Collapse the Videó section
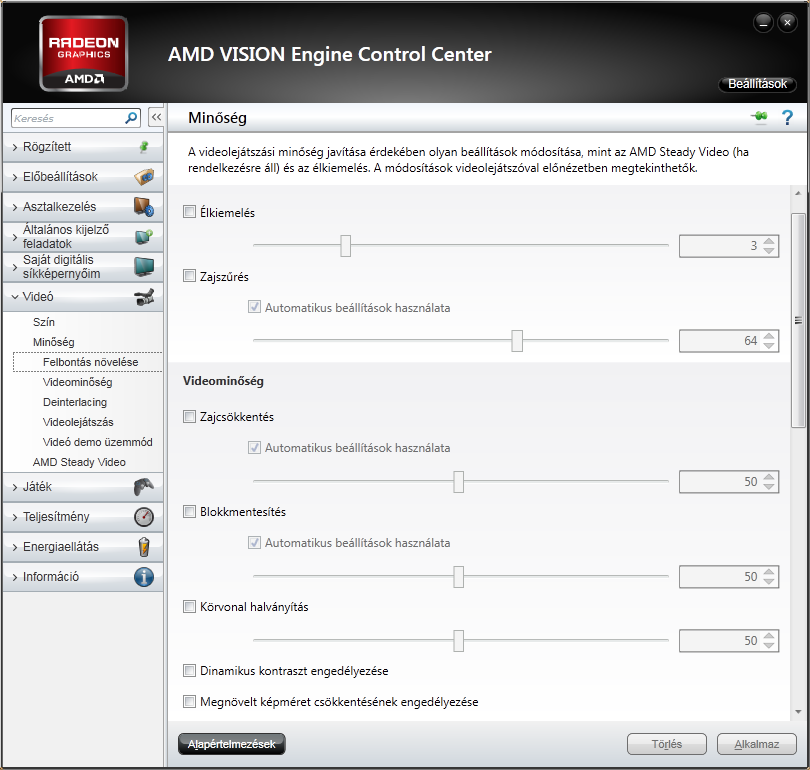Image resolution: width=810 pixels, height=770 pixels. (x=83, y=296)
